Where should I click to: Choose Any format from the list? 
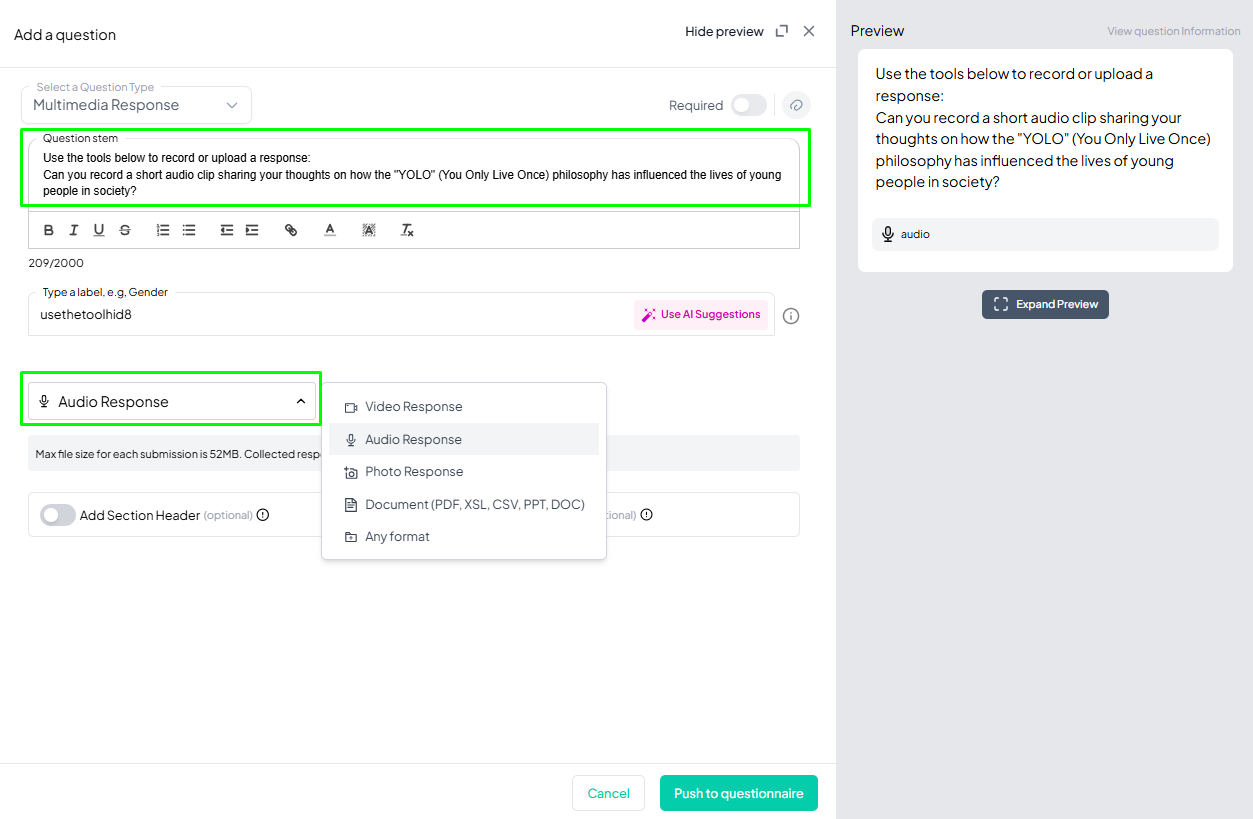click(x=464, y=537)
